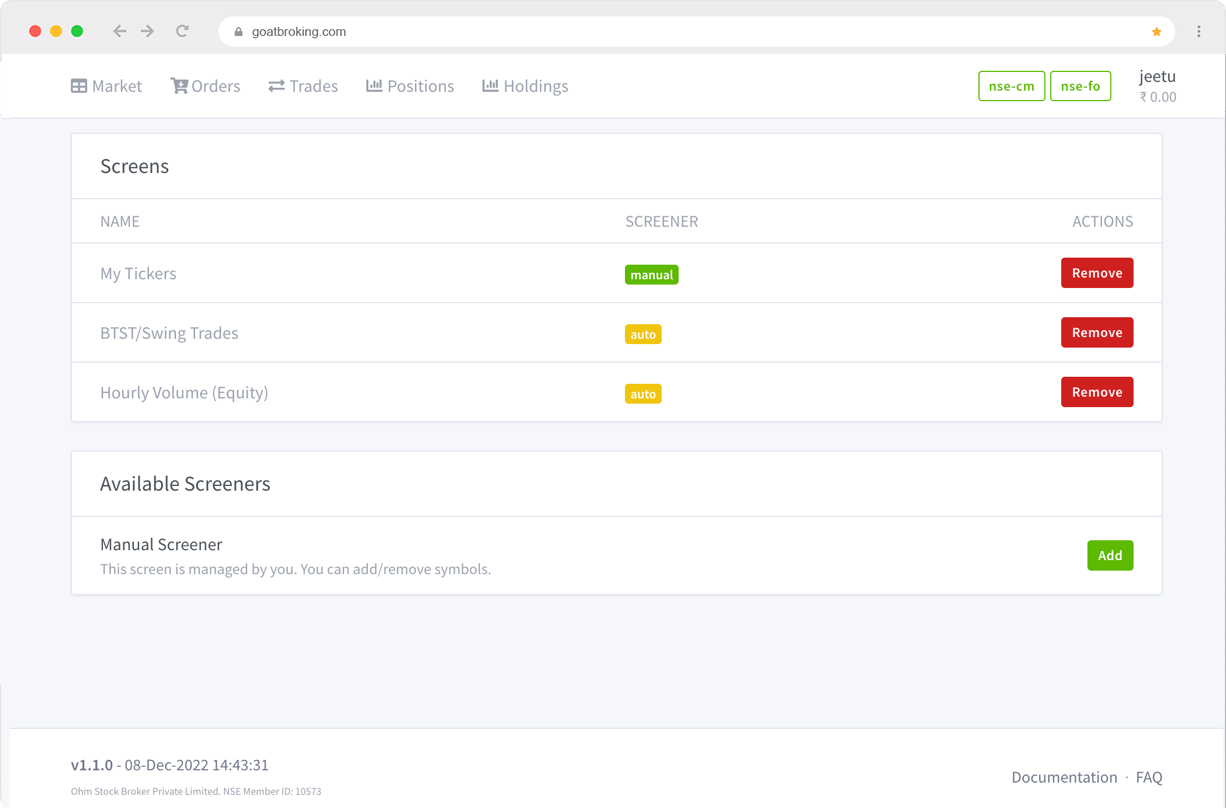Click the Trades exchange arrows icon
This screenshot has width=1226, height=808.
coord(277,86)
